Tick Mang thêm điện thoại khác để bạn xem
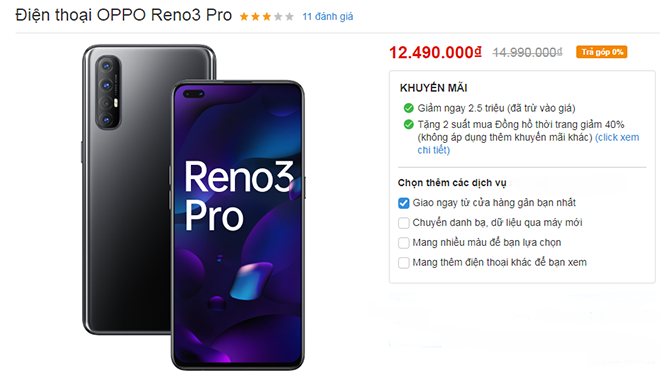660x373 pixels. pyautogui.click(x=404, y=263)
